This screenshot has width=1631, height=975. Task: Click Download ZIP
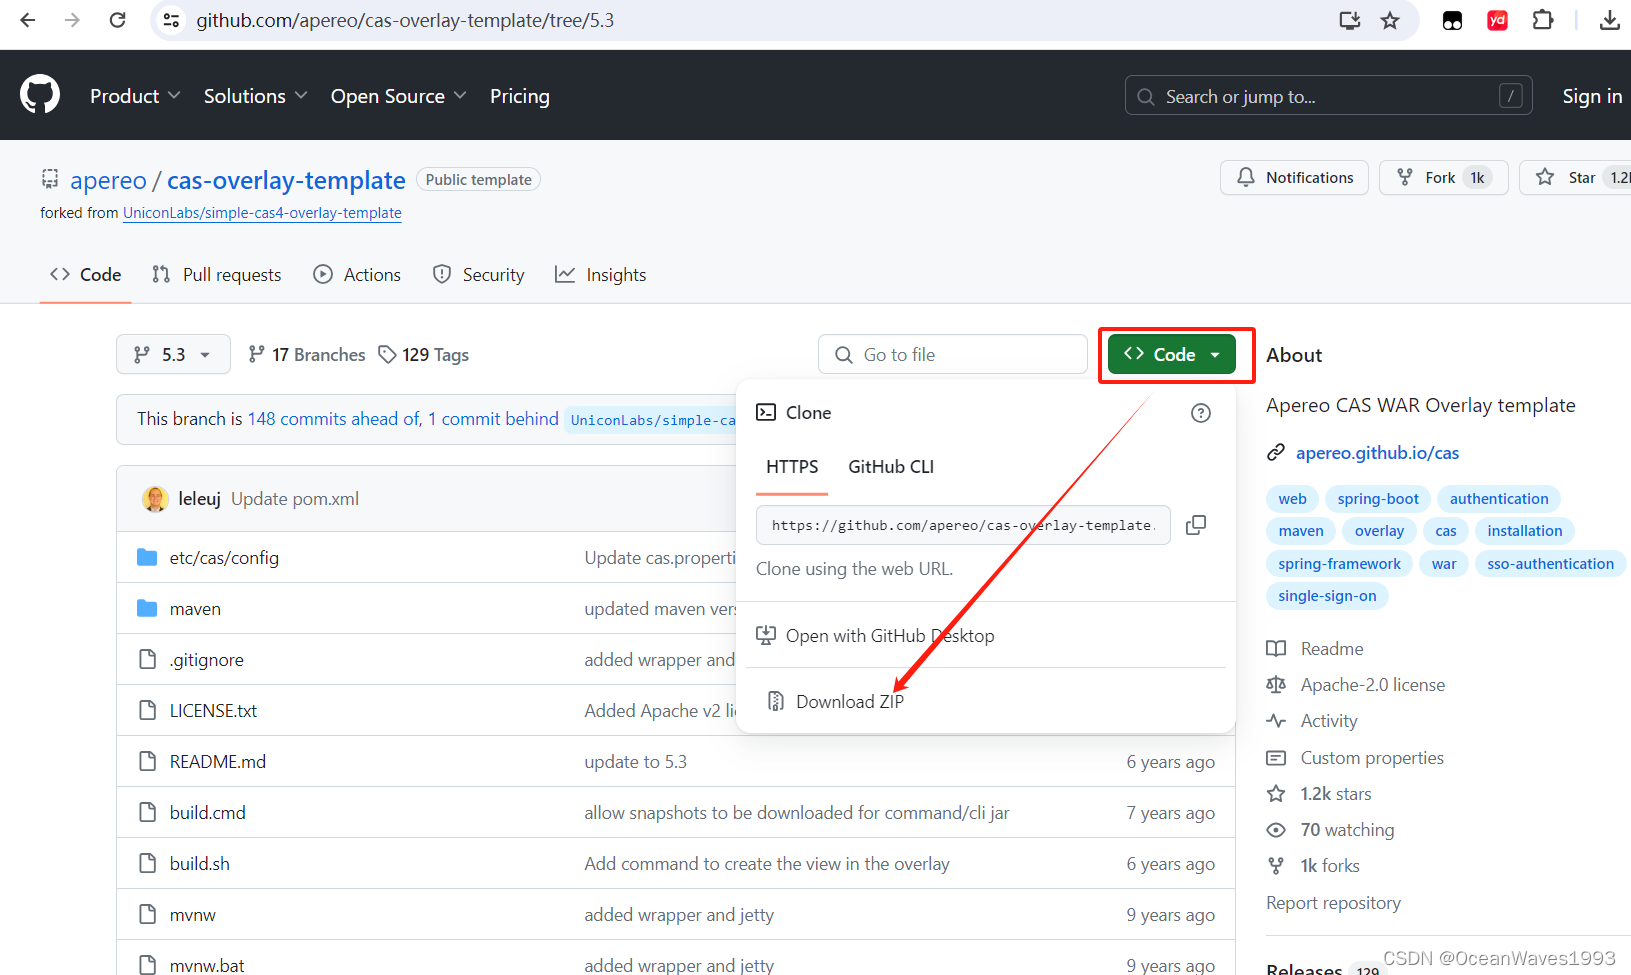tap(850, 702)
